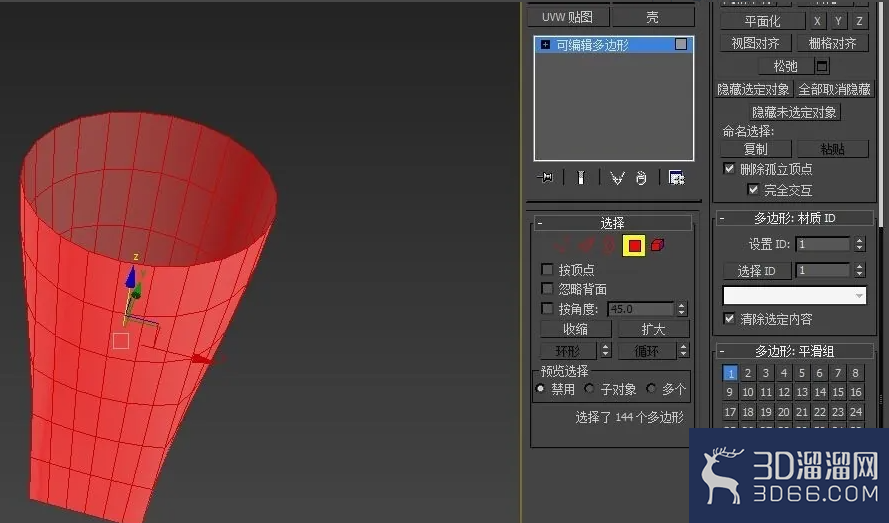
Task: Click the 按角度 45.0 value field
Action: pos(641,309)
